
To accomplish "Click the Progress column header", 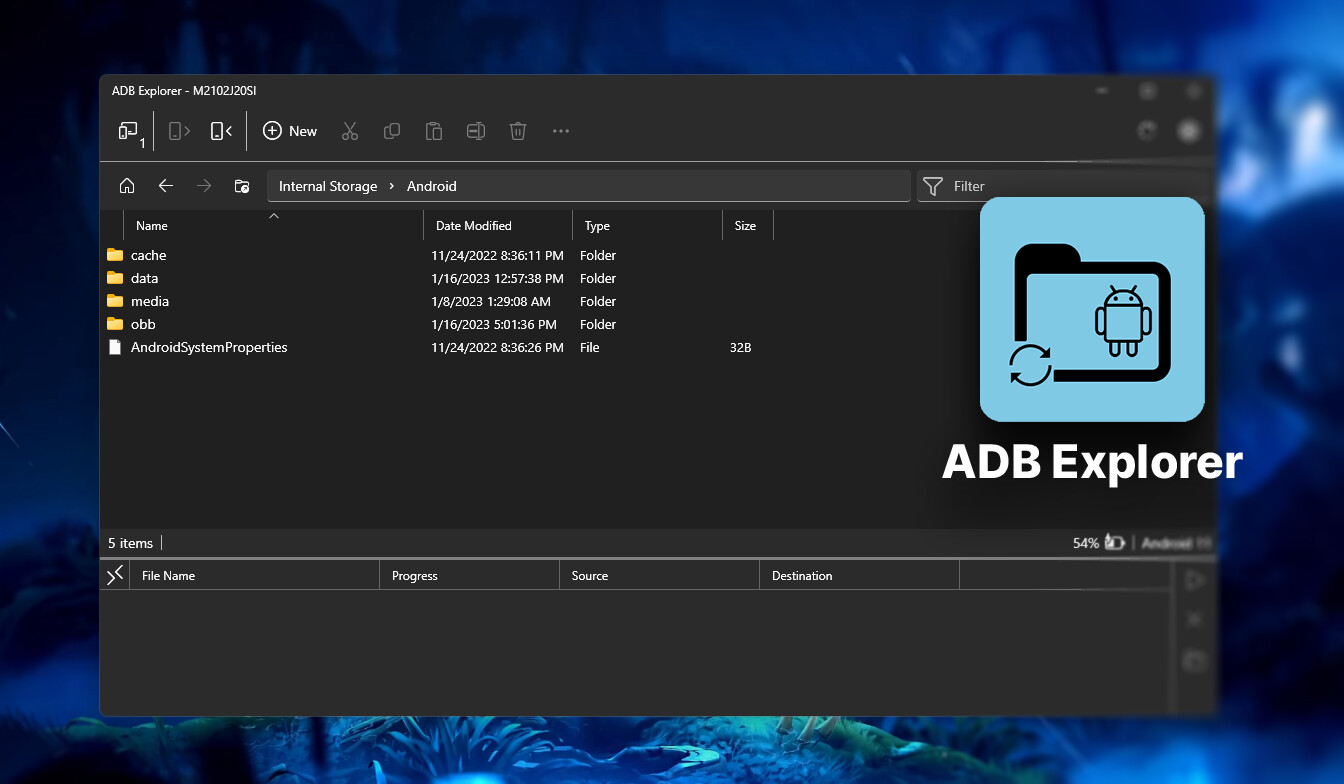I will pyautogui.click(x=415, y=576).
